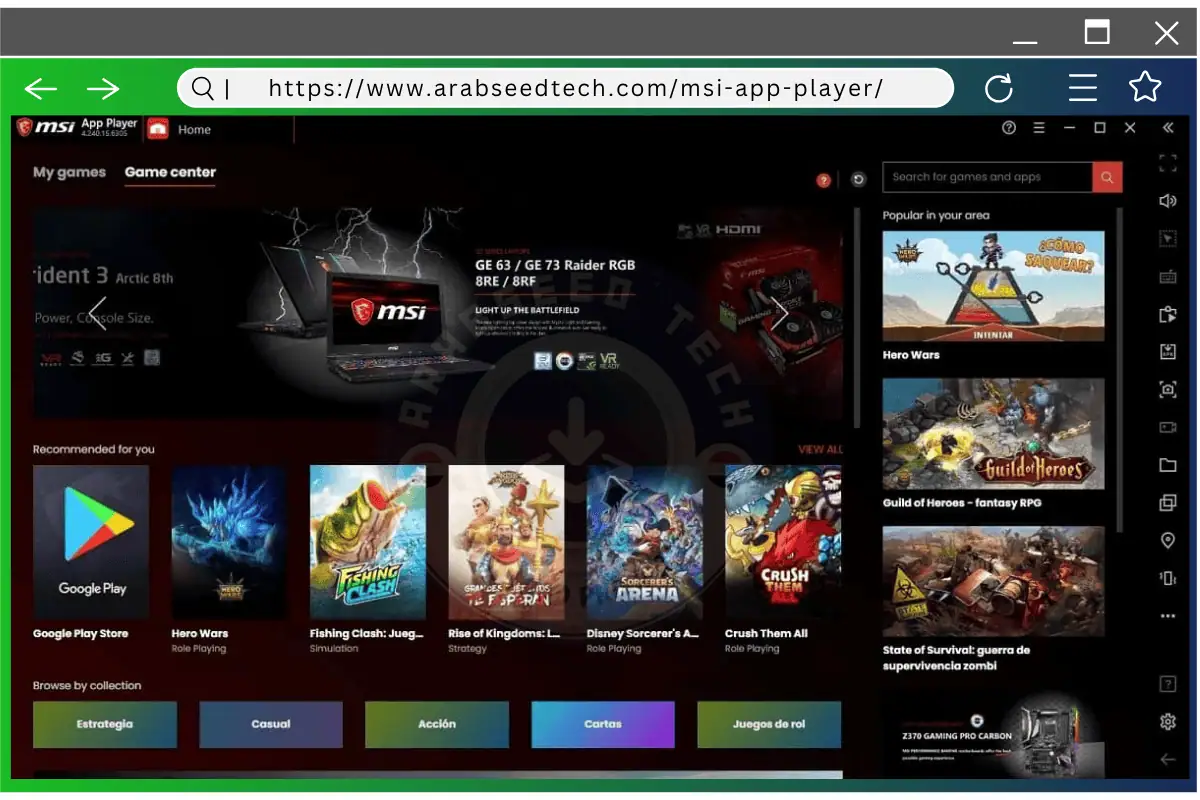The width and height of the screenshot is (1200, 800).
Task: Toggle the mouse lock cursor icon
Action: coord(1167,238)
